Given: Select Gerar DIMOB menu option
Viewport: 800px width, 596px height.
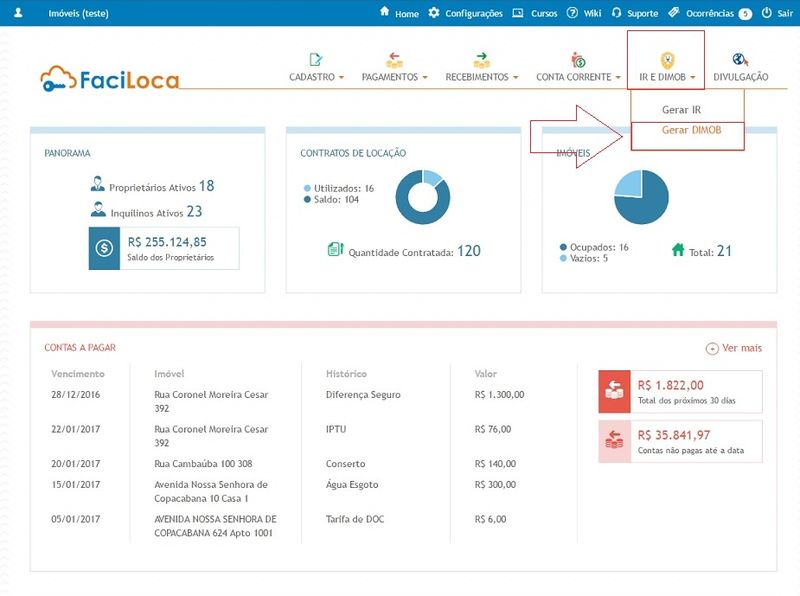Looking at the screenshot, I should (691, 130).
